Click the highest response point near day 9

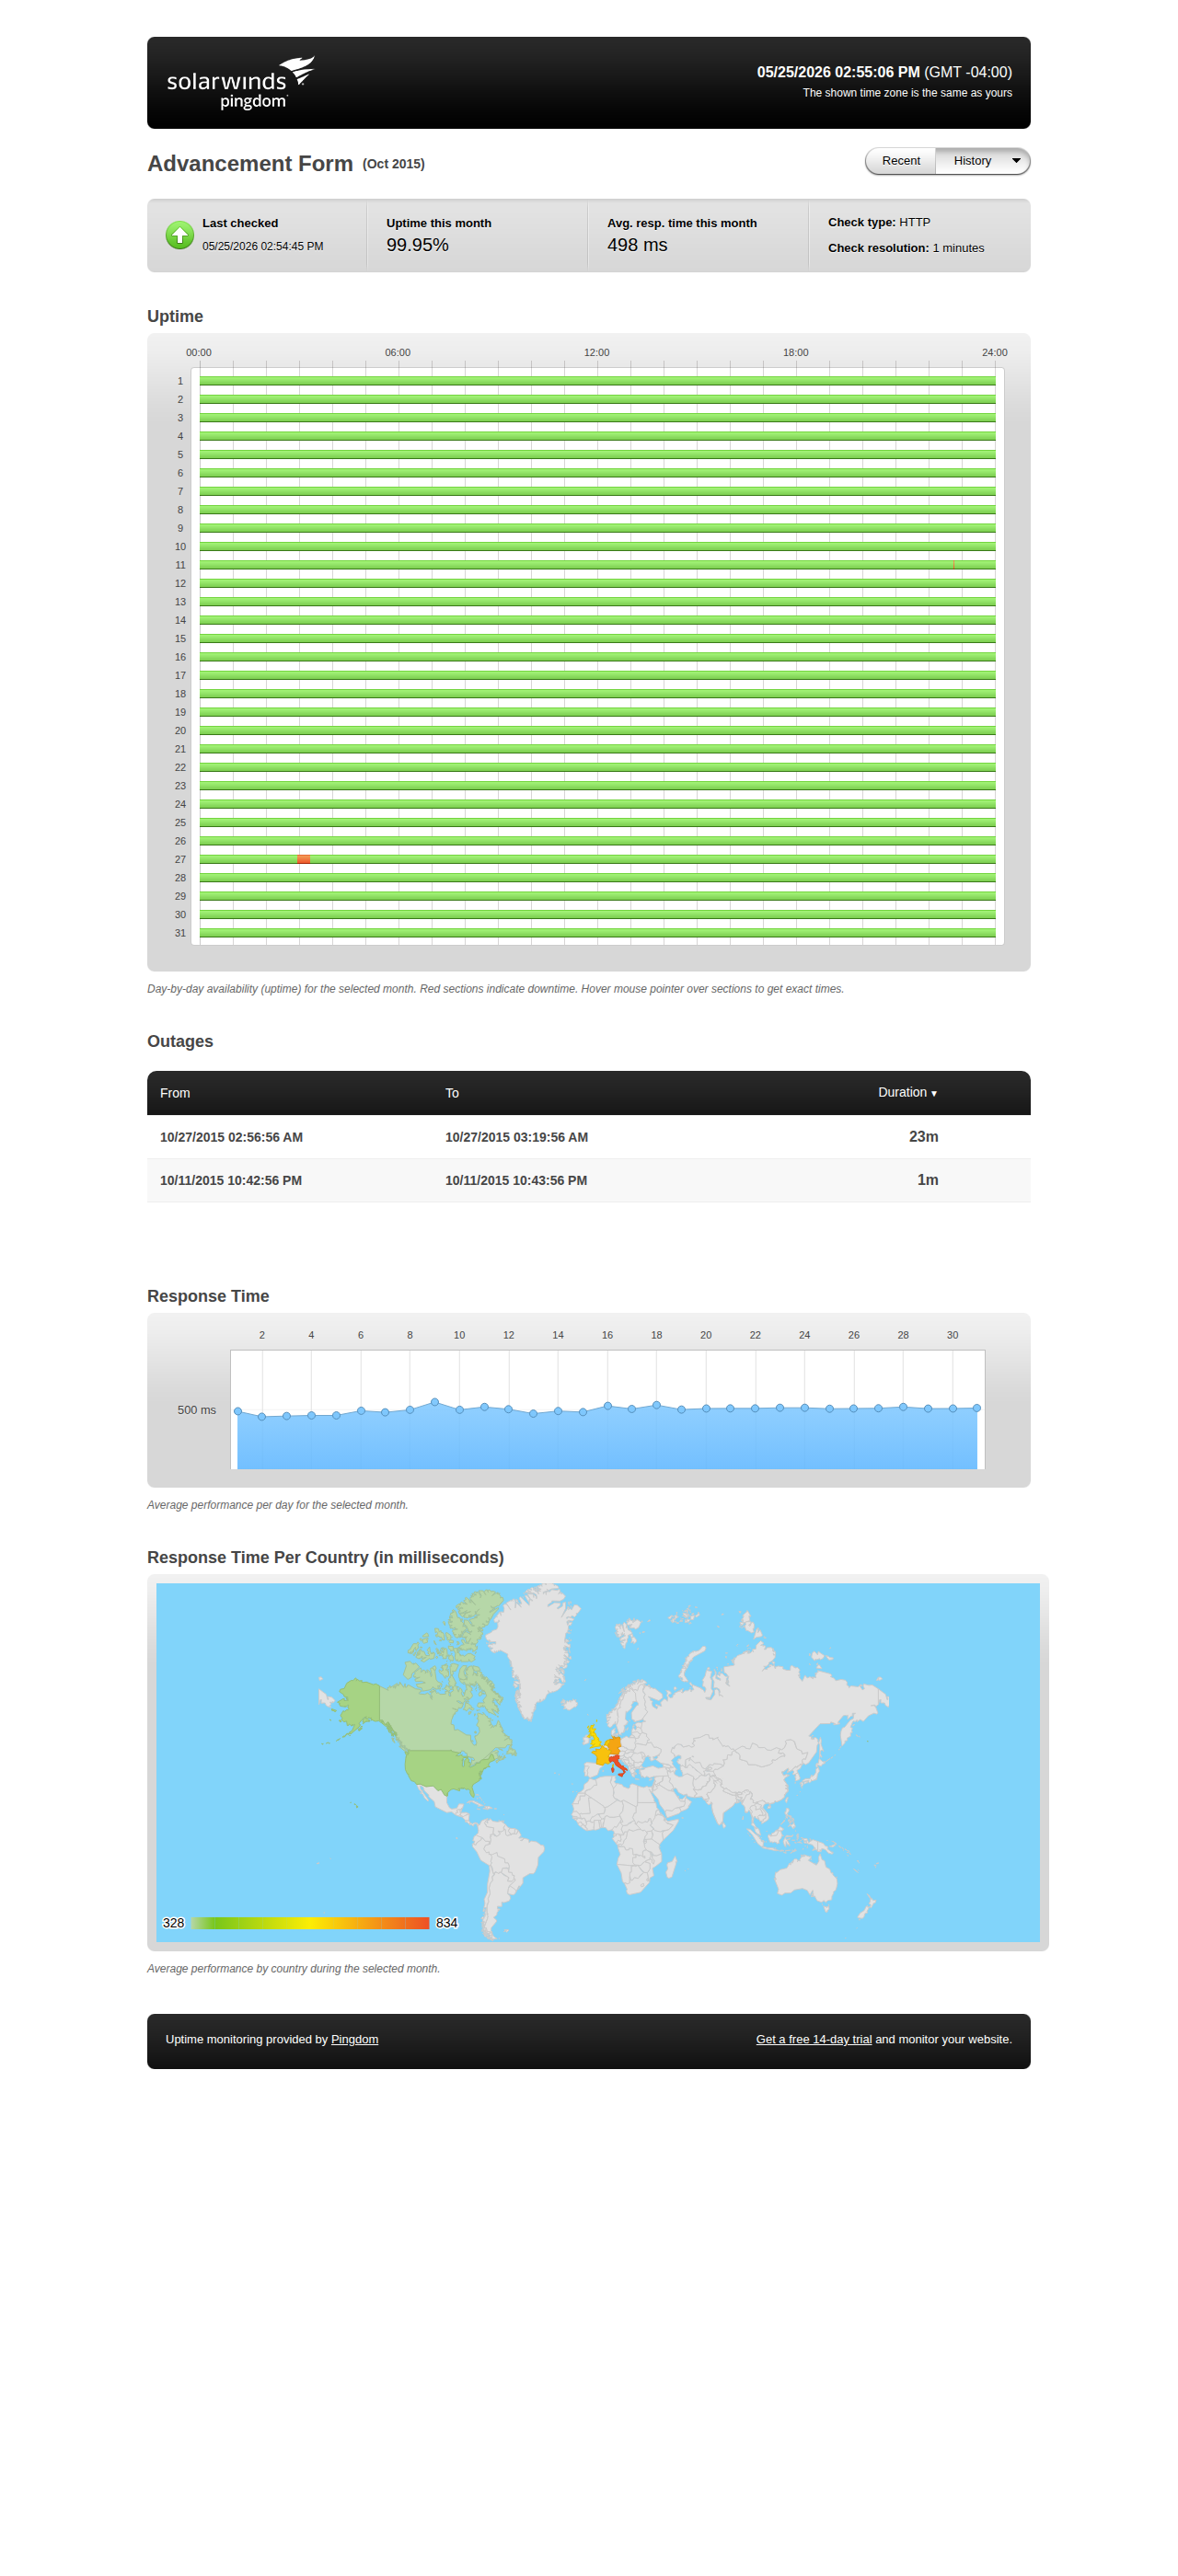[434, 1402]
